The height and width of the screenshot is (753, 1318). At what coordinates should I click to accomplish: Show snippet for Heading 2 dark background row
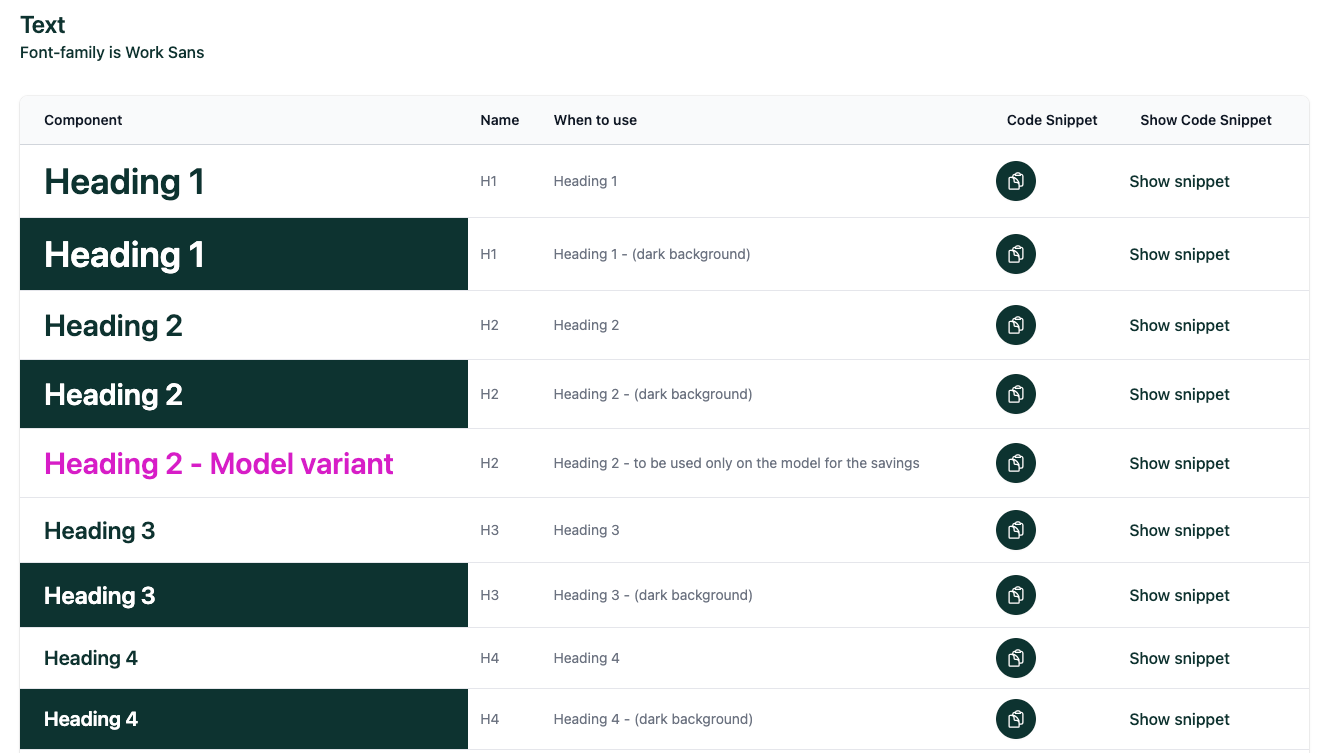click(1179, 394)
